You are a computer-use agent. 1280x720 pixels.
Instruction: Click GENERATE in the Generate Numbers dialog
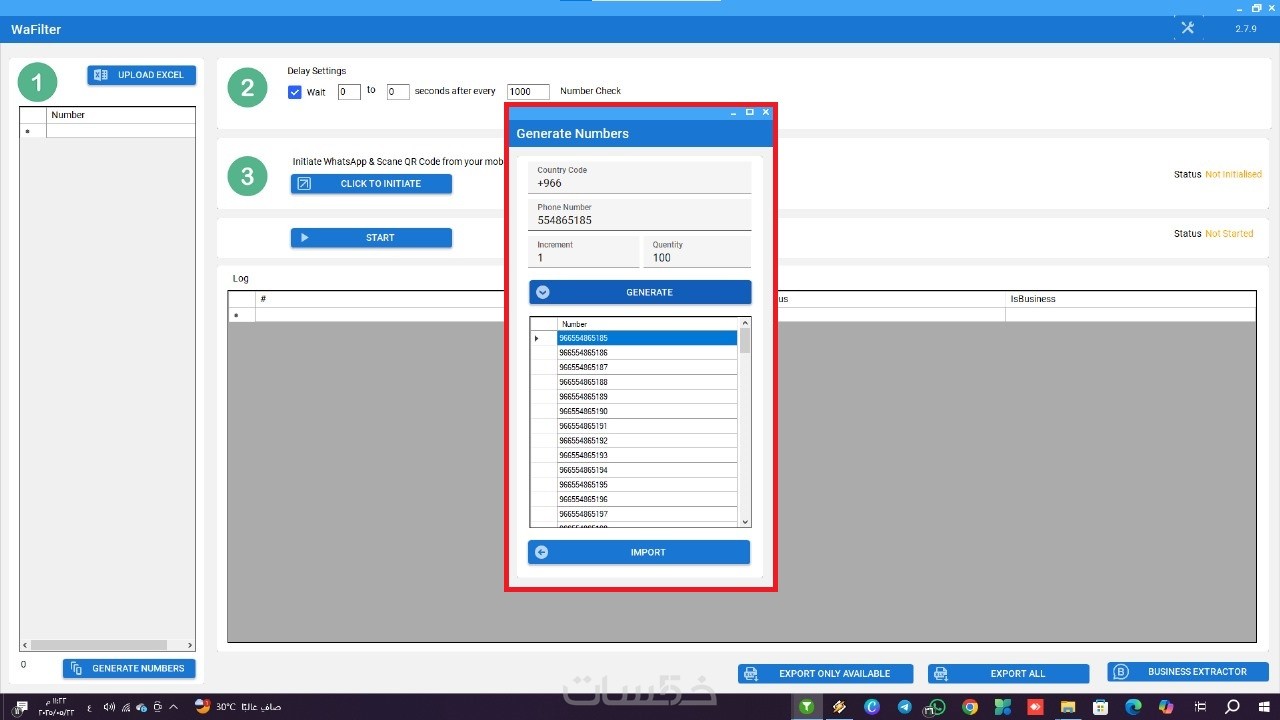640,292
